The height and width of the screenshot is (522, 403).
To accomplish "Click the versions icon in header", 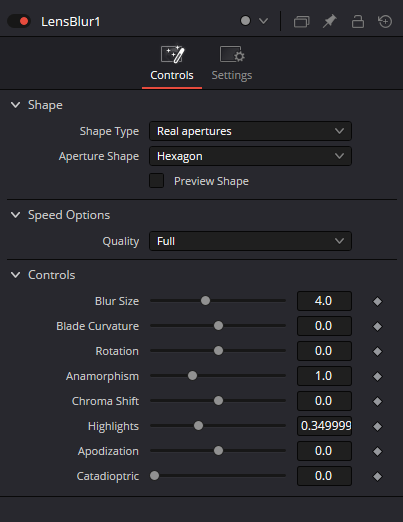I will (x=301, y=22).
